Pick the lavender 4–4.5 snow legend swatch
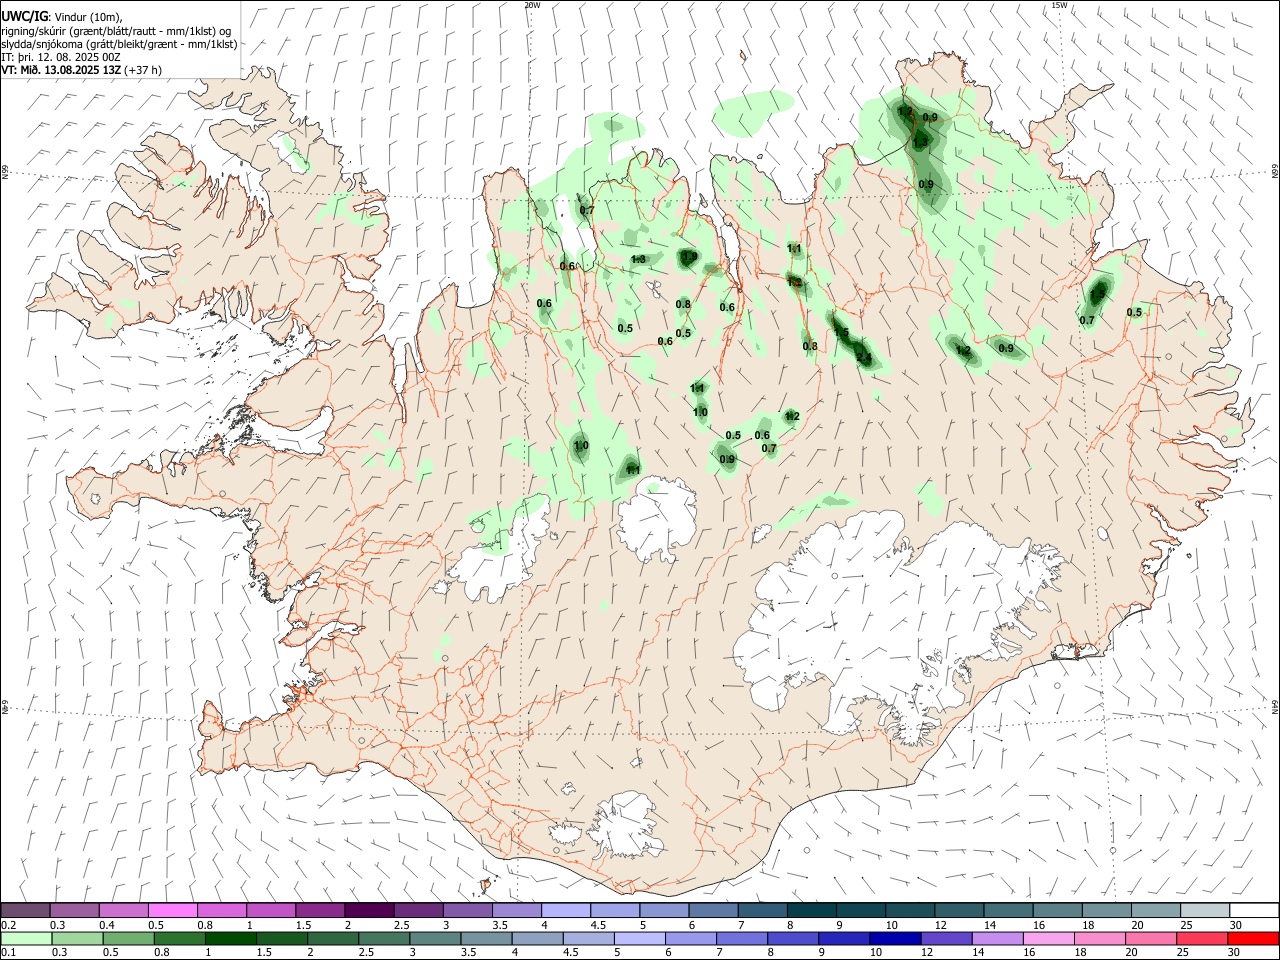Image resolution: width=1280 pixels, height=960 pixels. [566, 910]
